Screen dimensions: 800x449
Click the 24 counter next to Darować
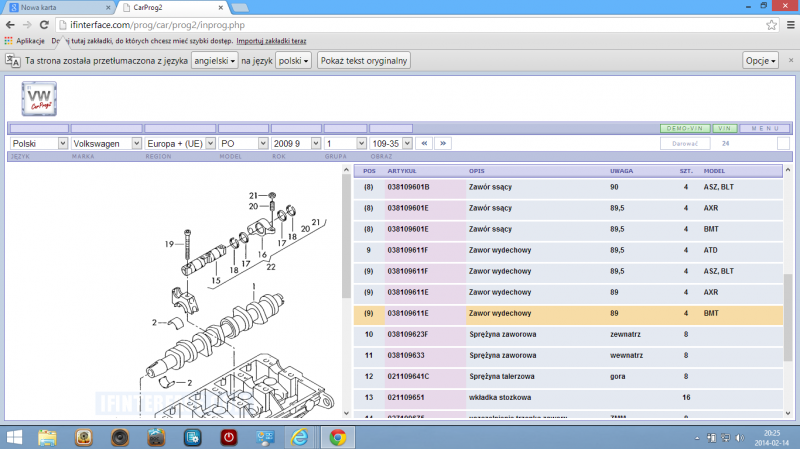[x=726, y=143]
